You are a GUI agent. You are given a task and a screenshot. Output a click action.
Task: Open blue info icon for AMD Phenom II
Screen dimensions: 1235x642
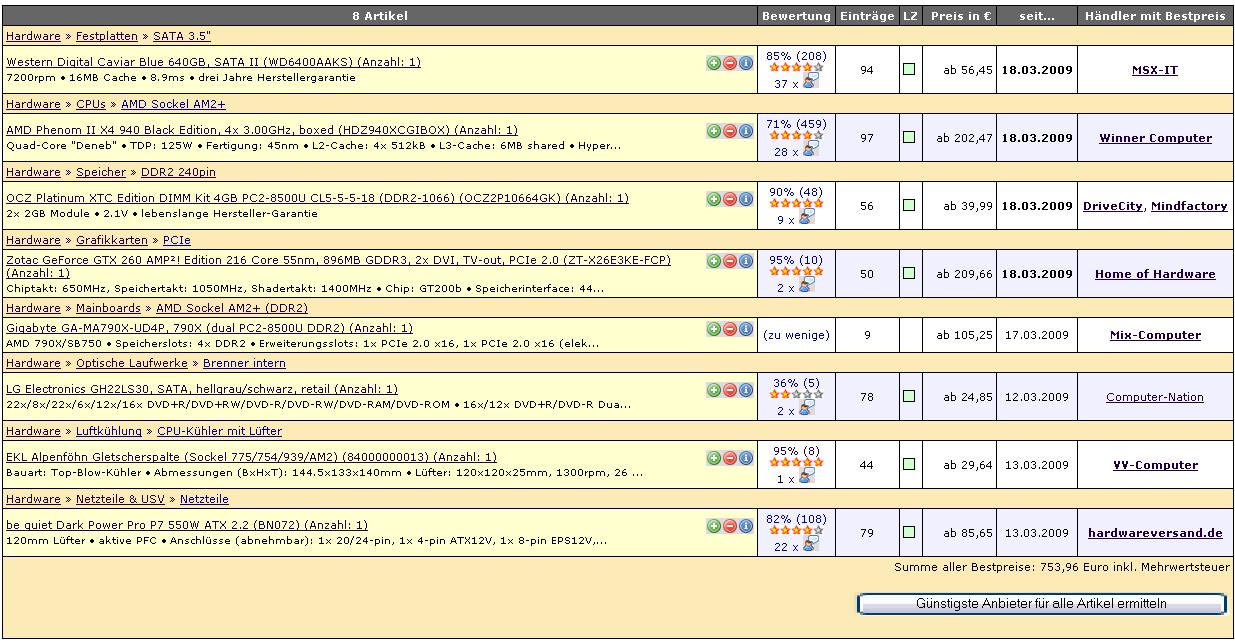(745, 131)
